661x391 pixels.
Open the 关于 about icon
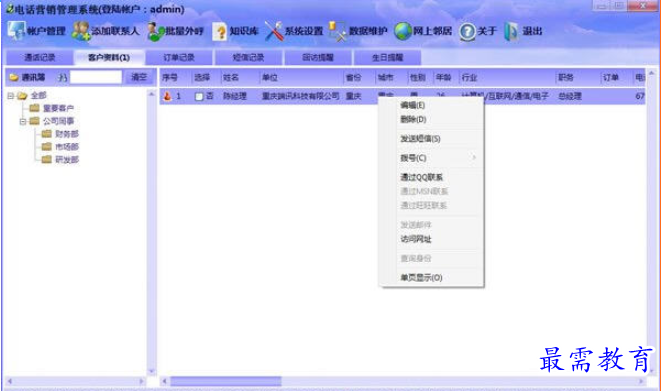tap(467, 31)
